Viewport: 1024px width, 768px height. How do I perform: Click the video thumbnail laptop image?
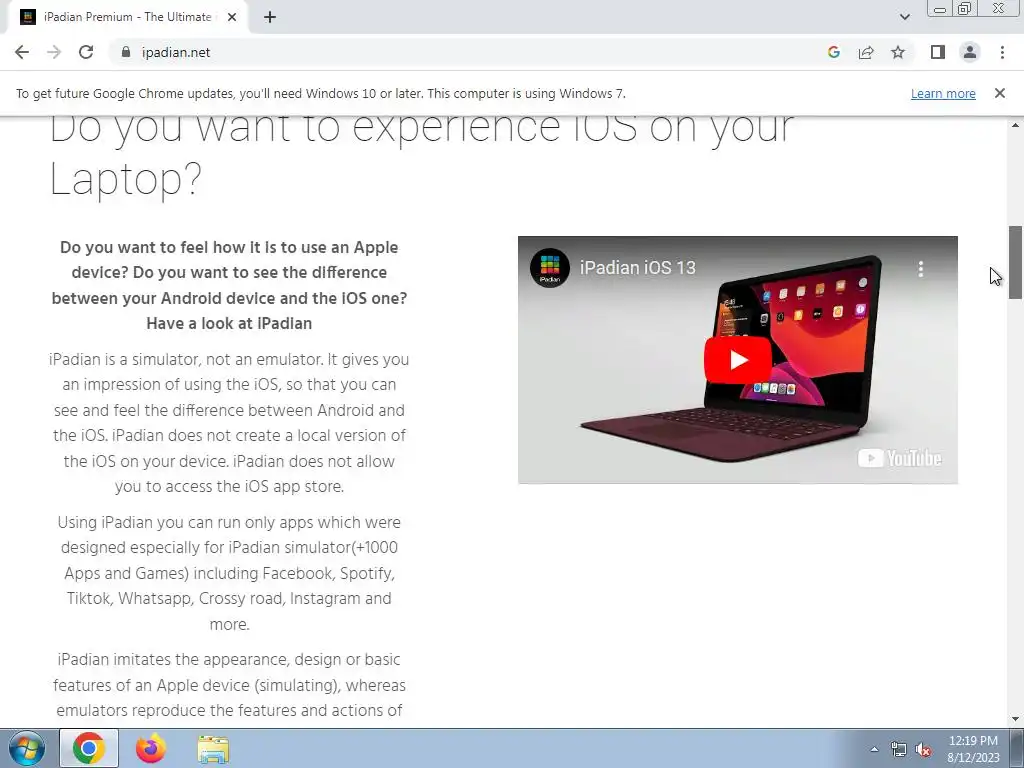click(x=738, y=360)
